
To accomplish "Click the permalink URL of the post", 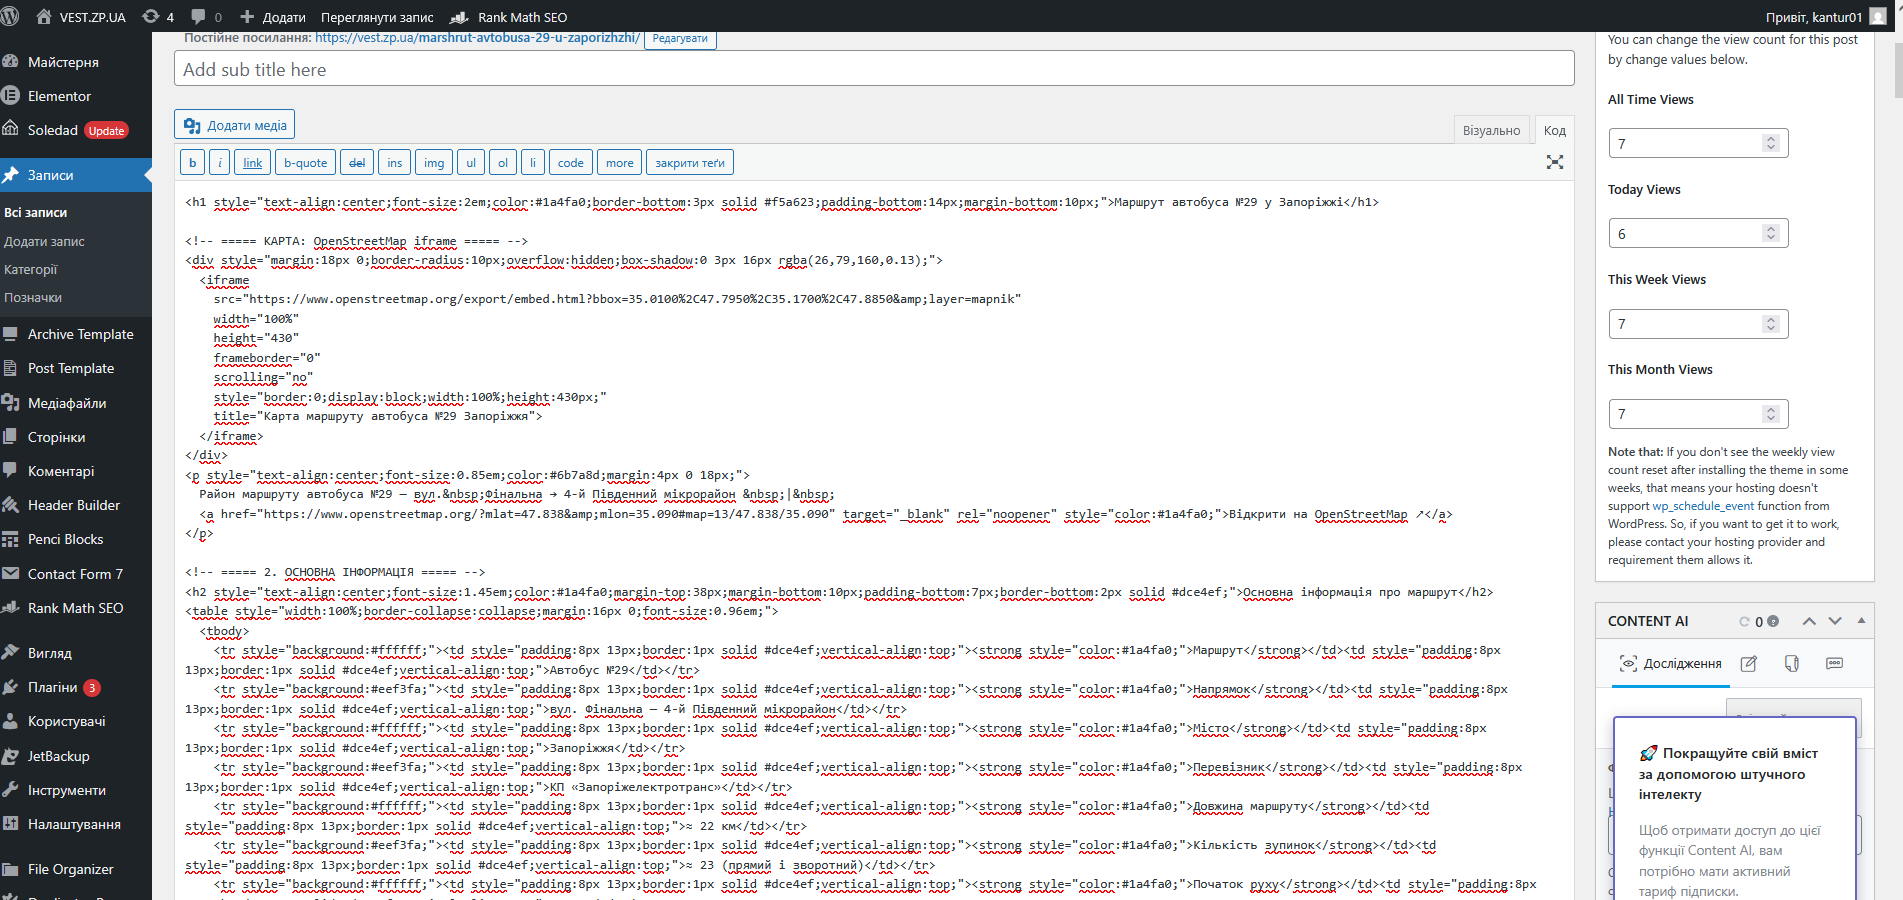I will [x=477, y=38].
